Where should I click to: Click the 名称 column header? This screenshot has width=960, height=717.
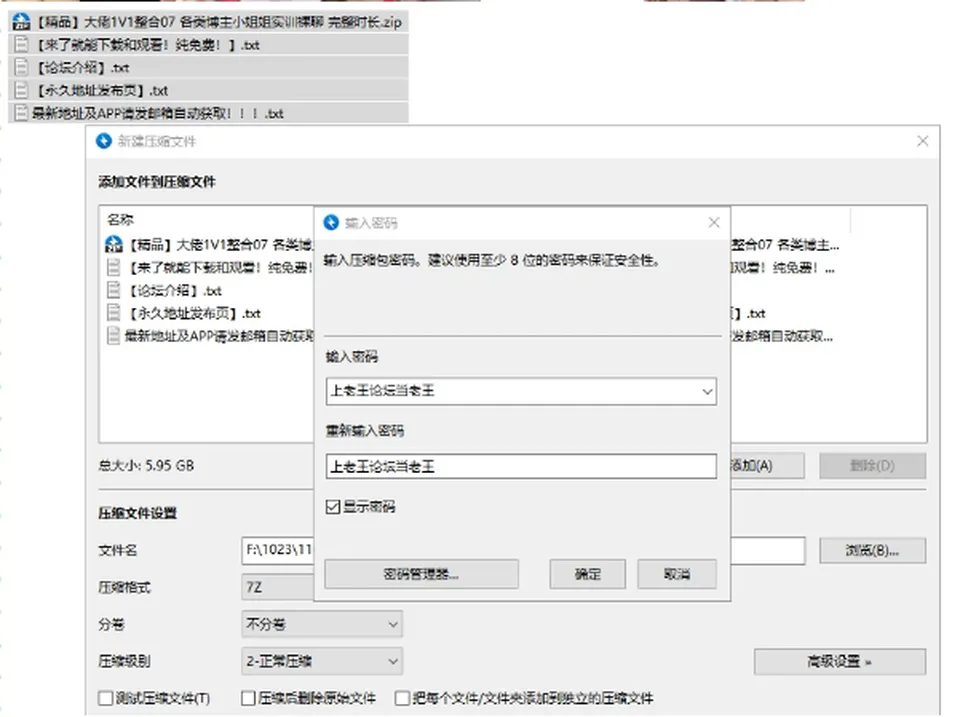[x=121, y=219]
